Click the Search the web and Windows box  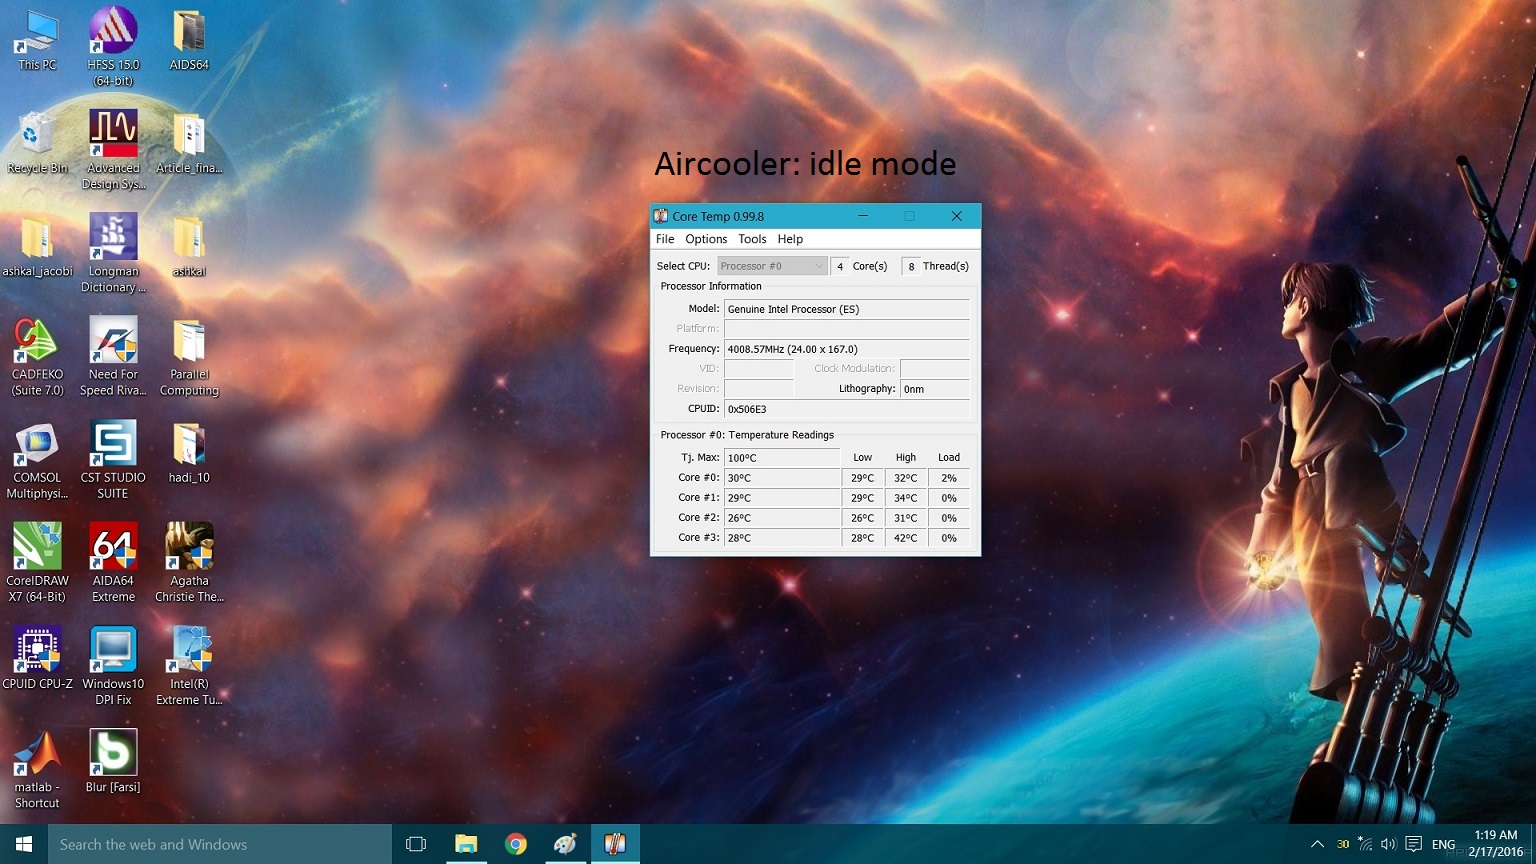220,844
